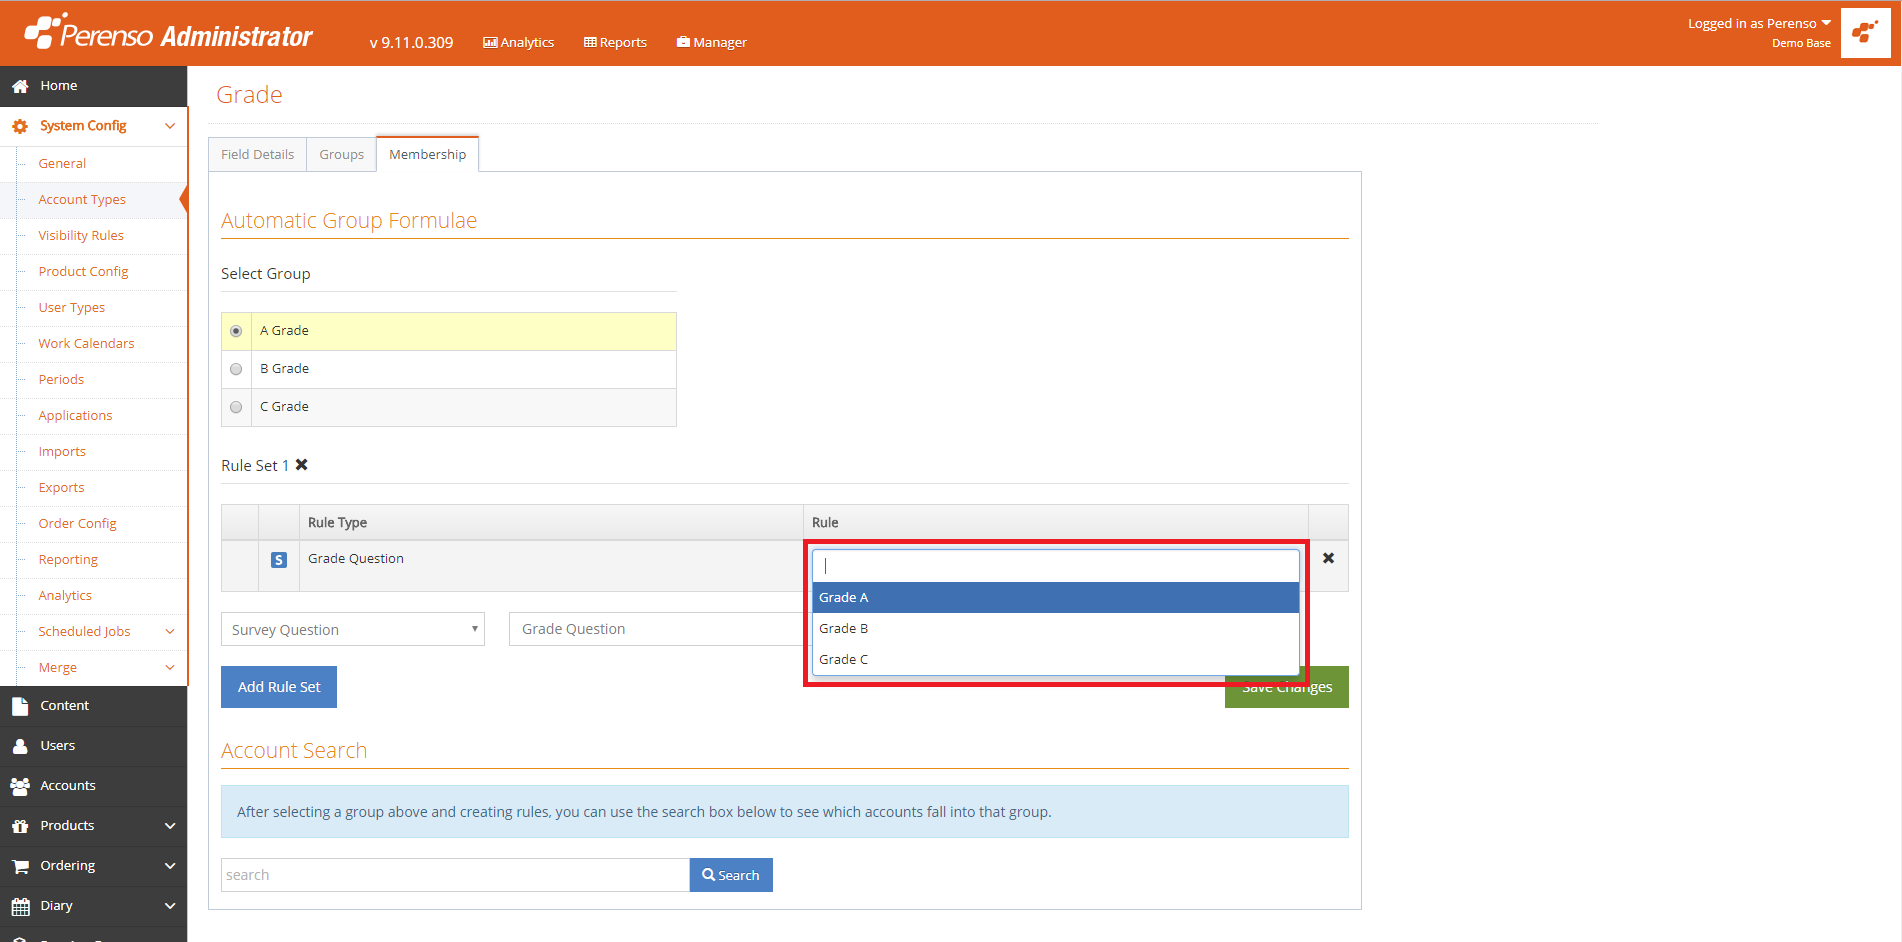The width and height of the screenshot is (1902, 942).
Task: Click the Users person icon
Action: (x=20, y=746)
